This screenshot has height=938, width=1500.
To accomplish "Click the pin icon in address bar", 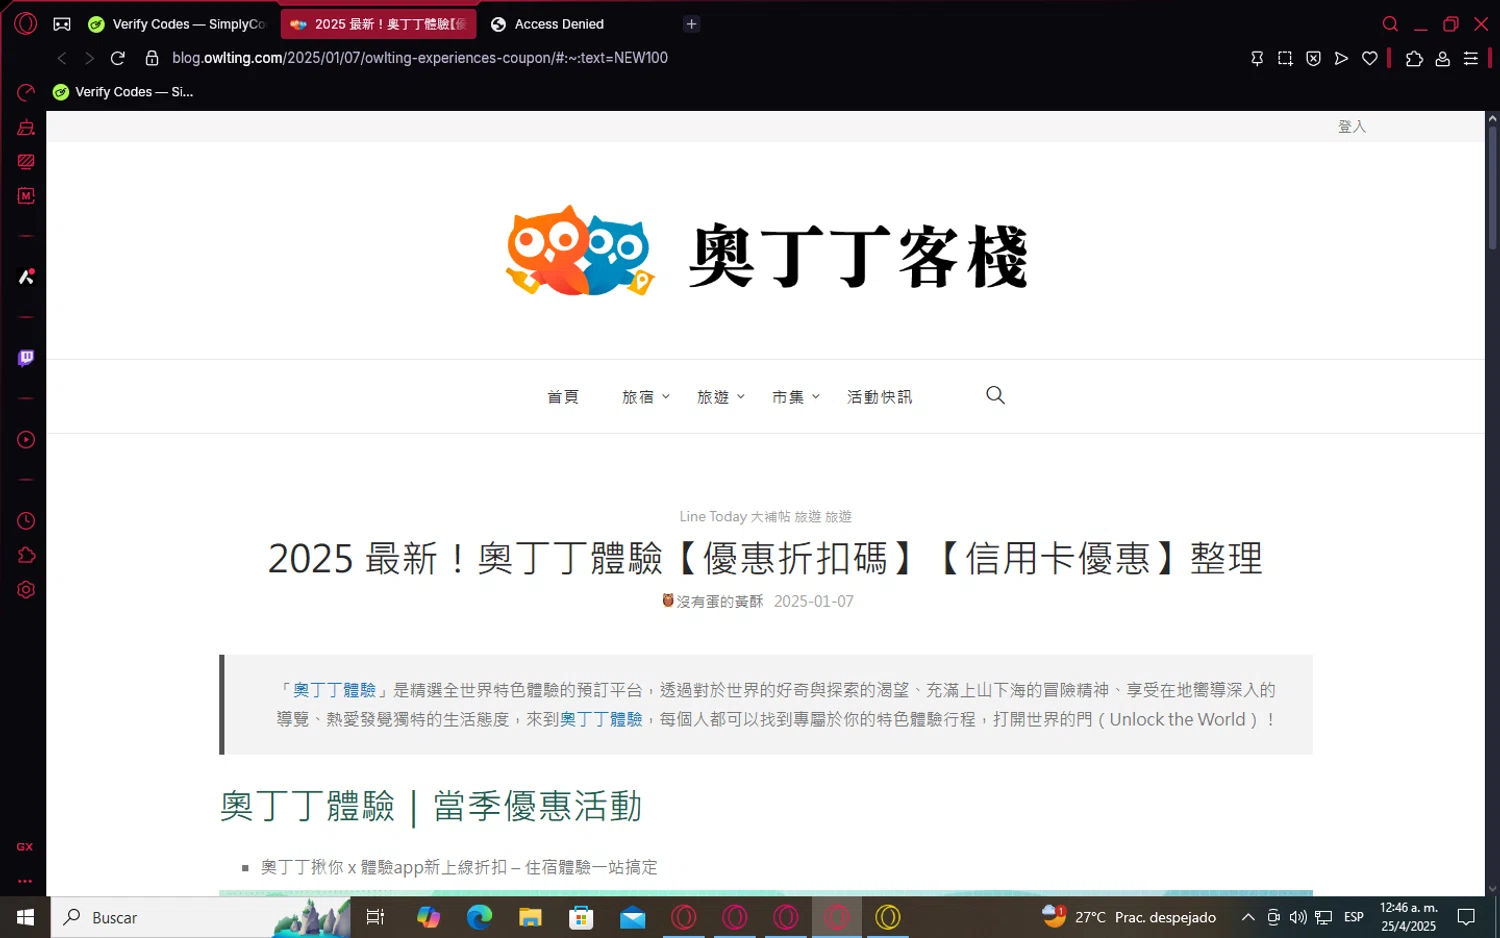I will coord(1257,59).
